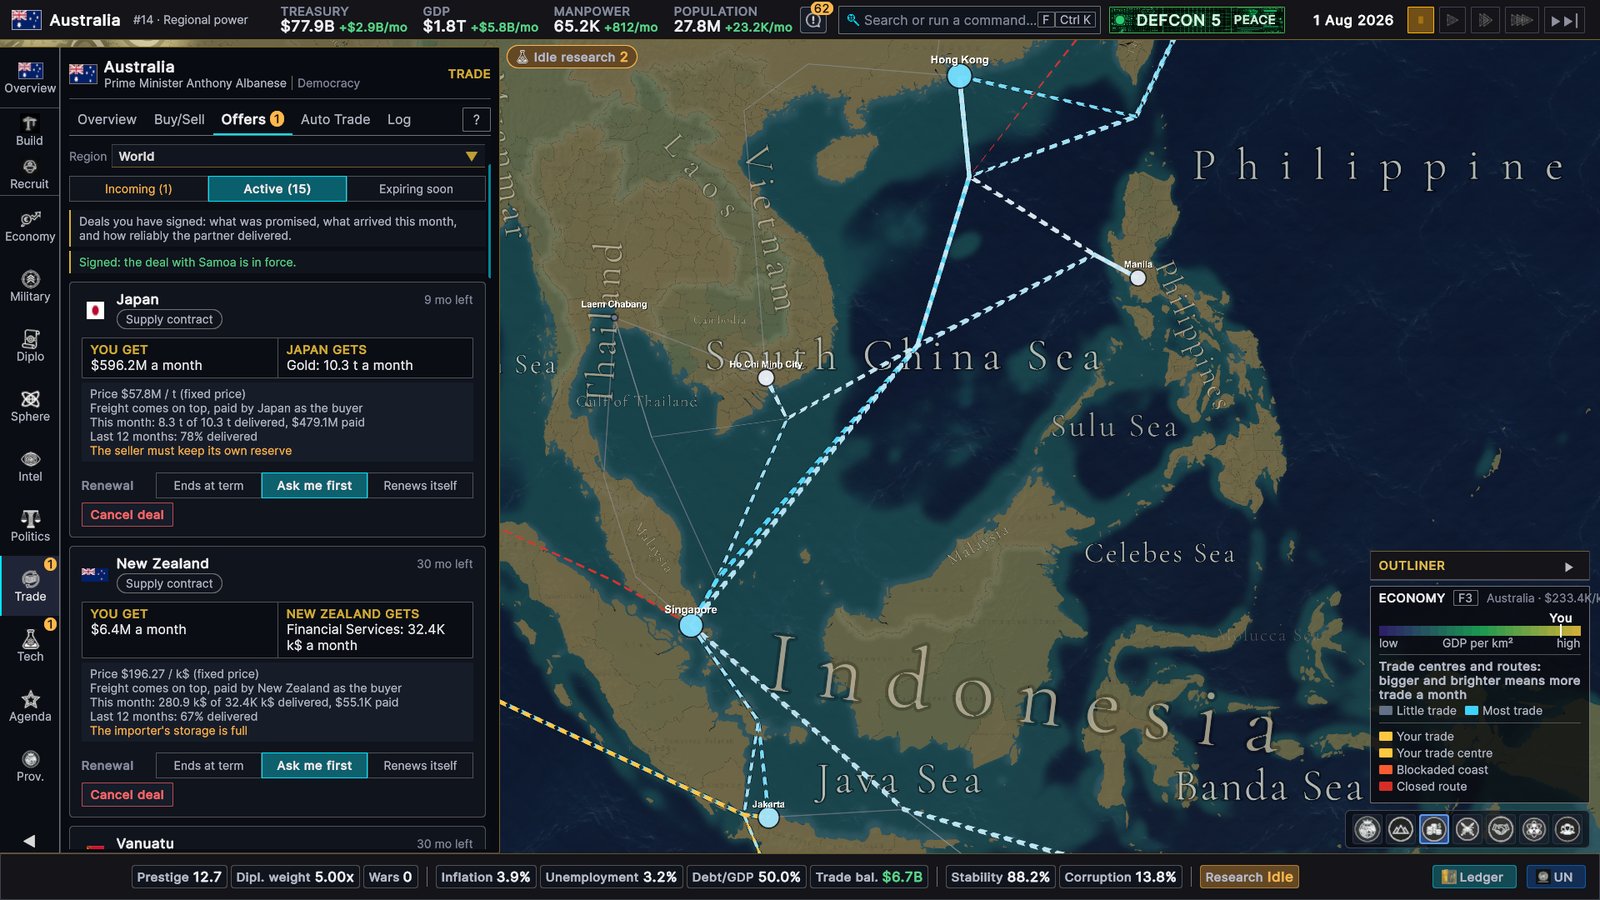Click the Research Idle status button
The width and height of the screenshot is (1600, 900).
point(1249,877)
